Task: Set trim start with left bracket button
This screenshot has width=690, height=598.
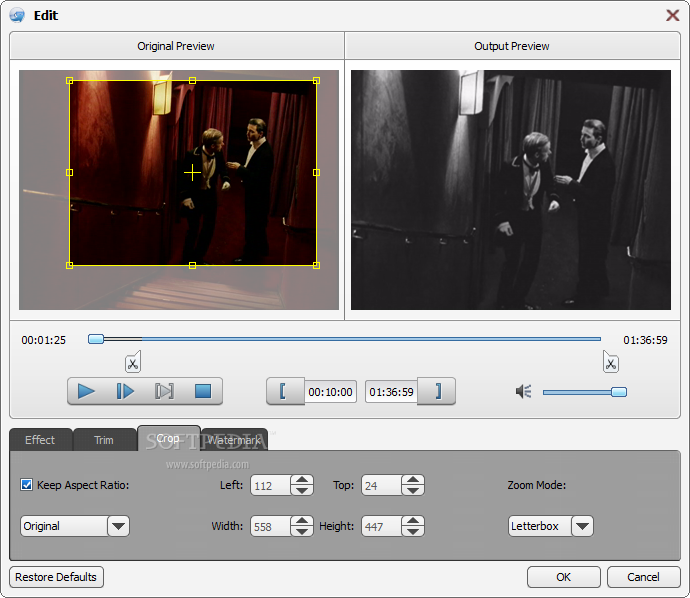Action: (285, 391)
